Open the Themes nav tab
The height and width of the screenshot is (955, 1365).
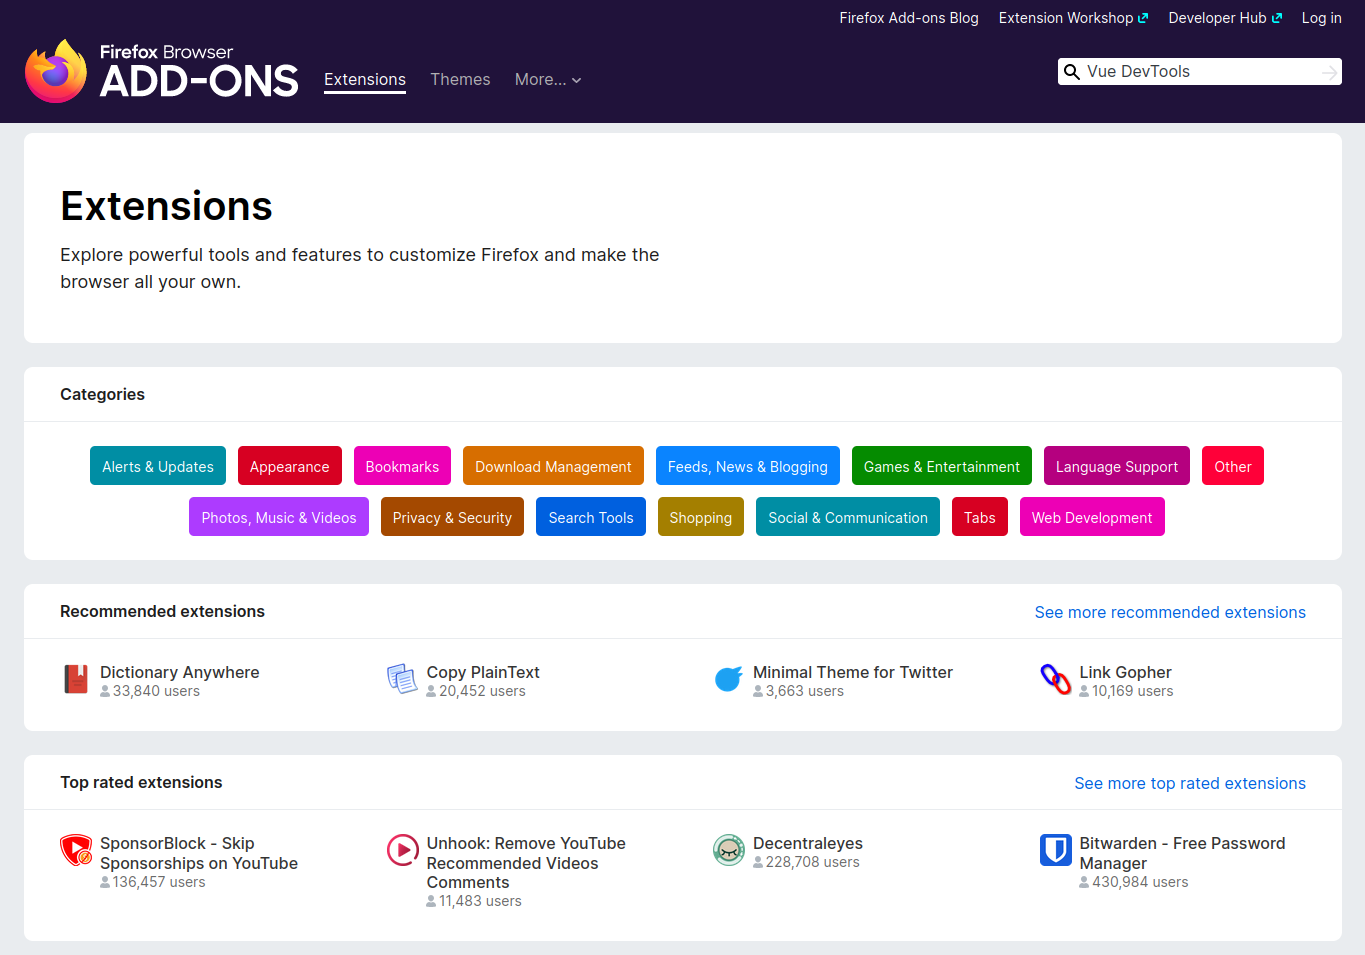tap(460, 80)
